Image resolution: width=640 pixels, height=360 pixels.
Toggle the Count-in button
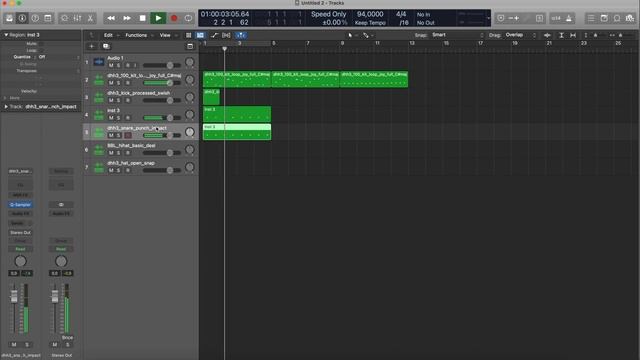tap(556, 18)
